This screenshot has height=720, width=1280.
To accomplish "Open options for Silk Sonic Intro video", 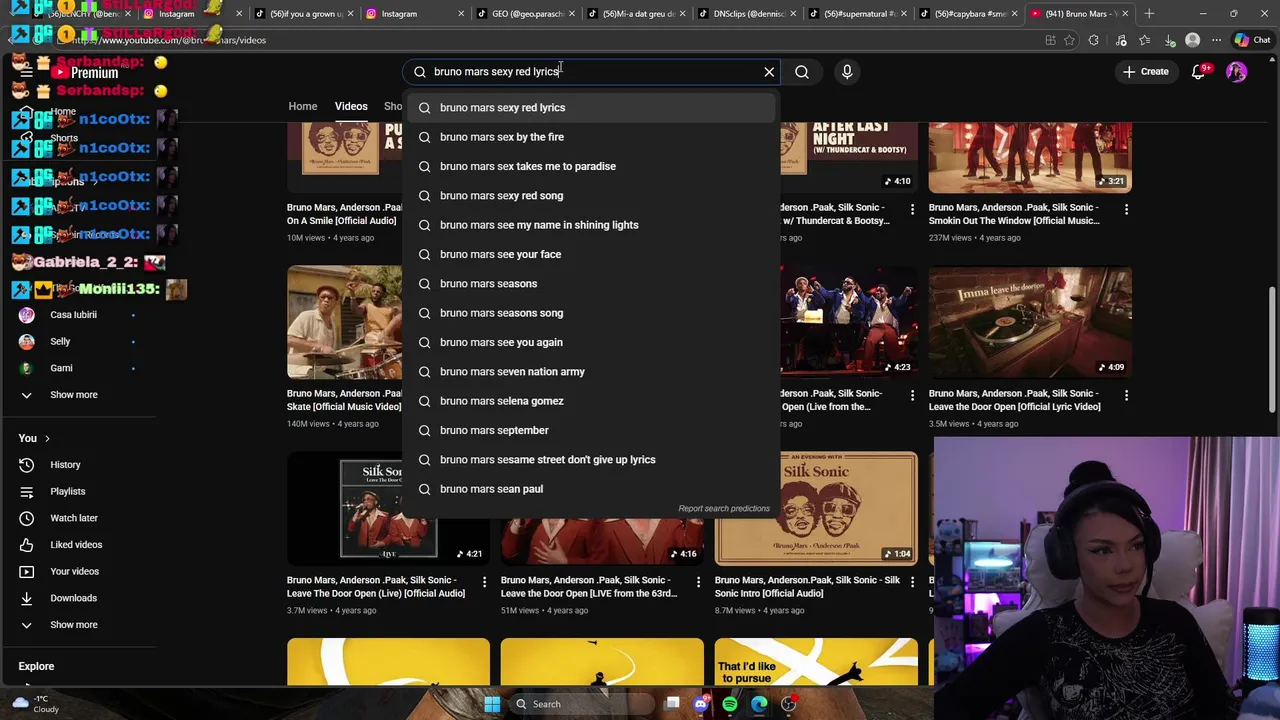I will pyautogui.click(x=912, y=582).
